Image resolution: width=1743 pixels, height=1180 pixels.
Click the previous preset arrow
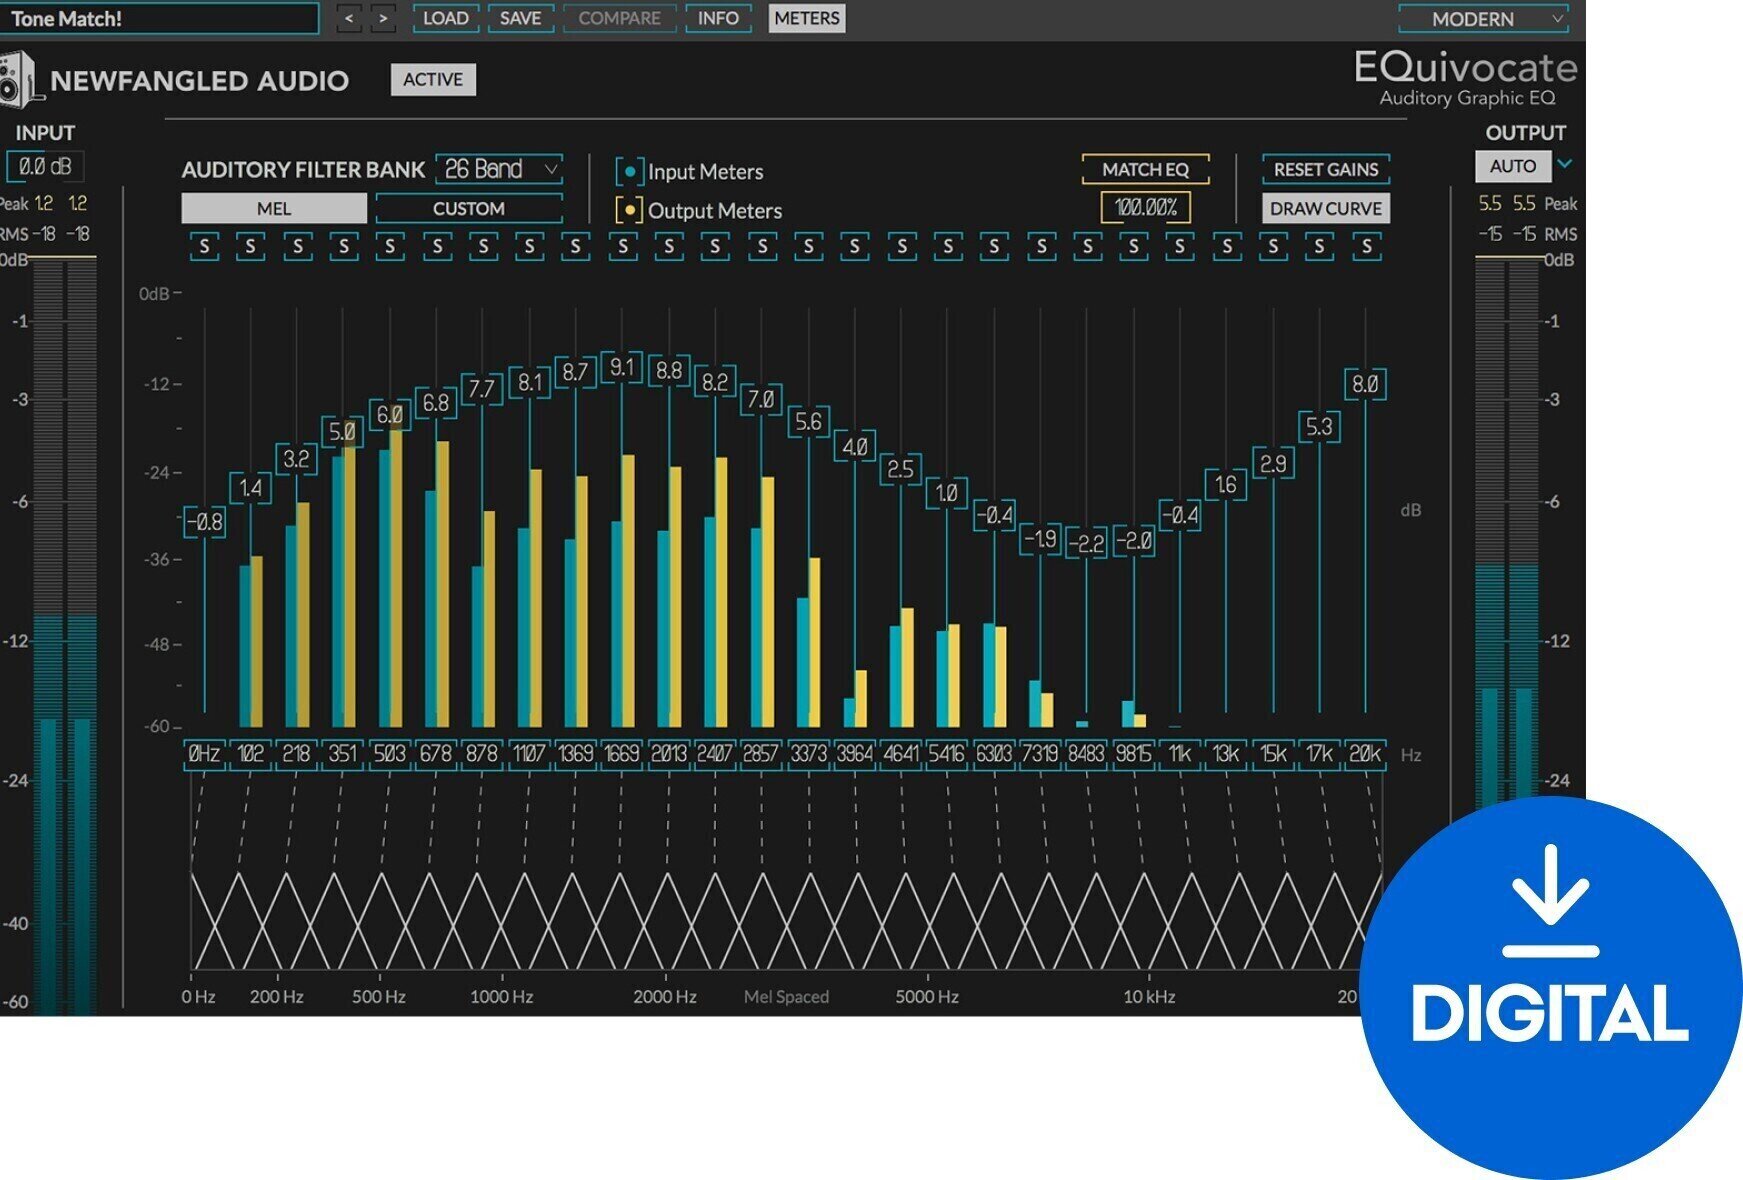pyautogui.click(x=347, y=18)
